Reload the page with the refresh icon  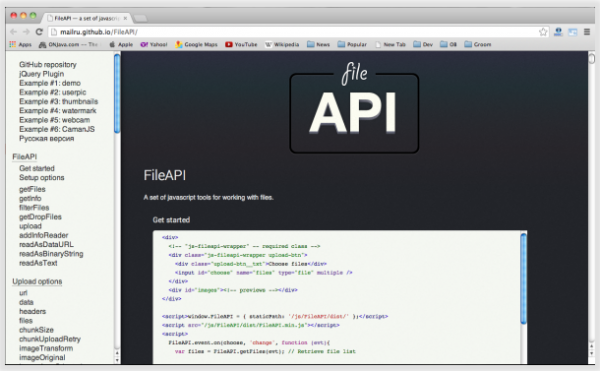(39, 32)
